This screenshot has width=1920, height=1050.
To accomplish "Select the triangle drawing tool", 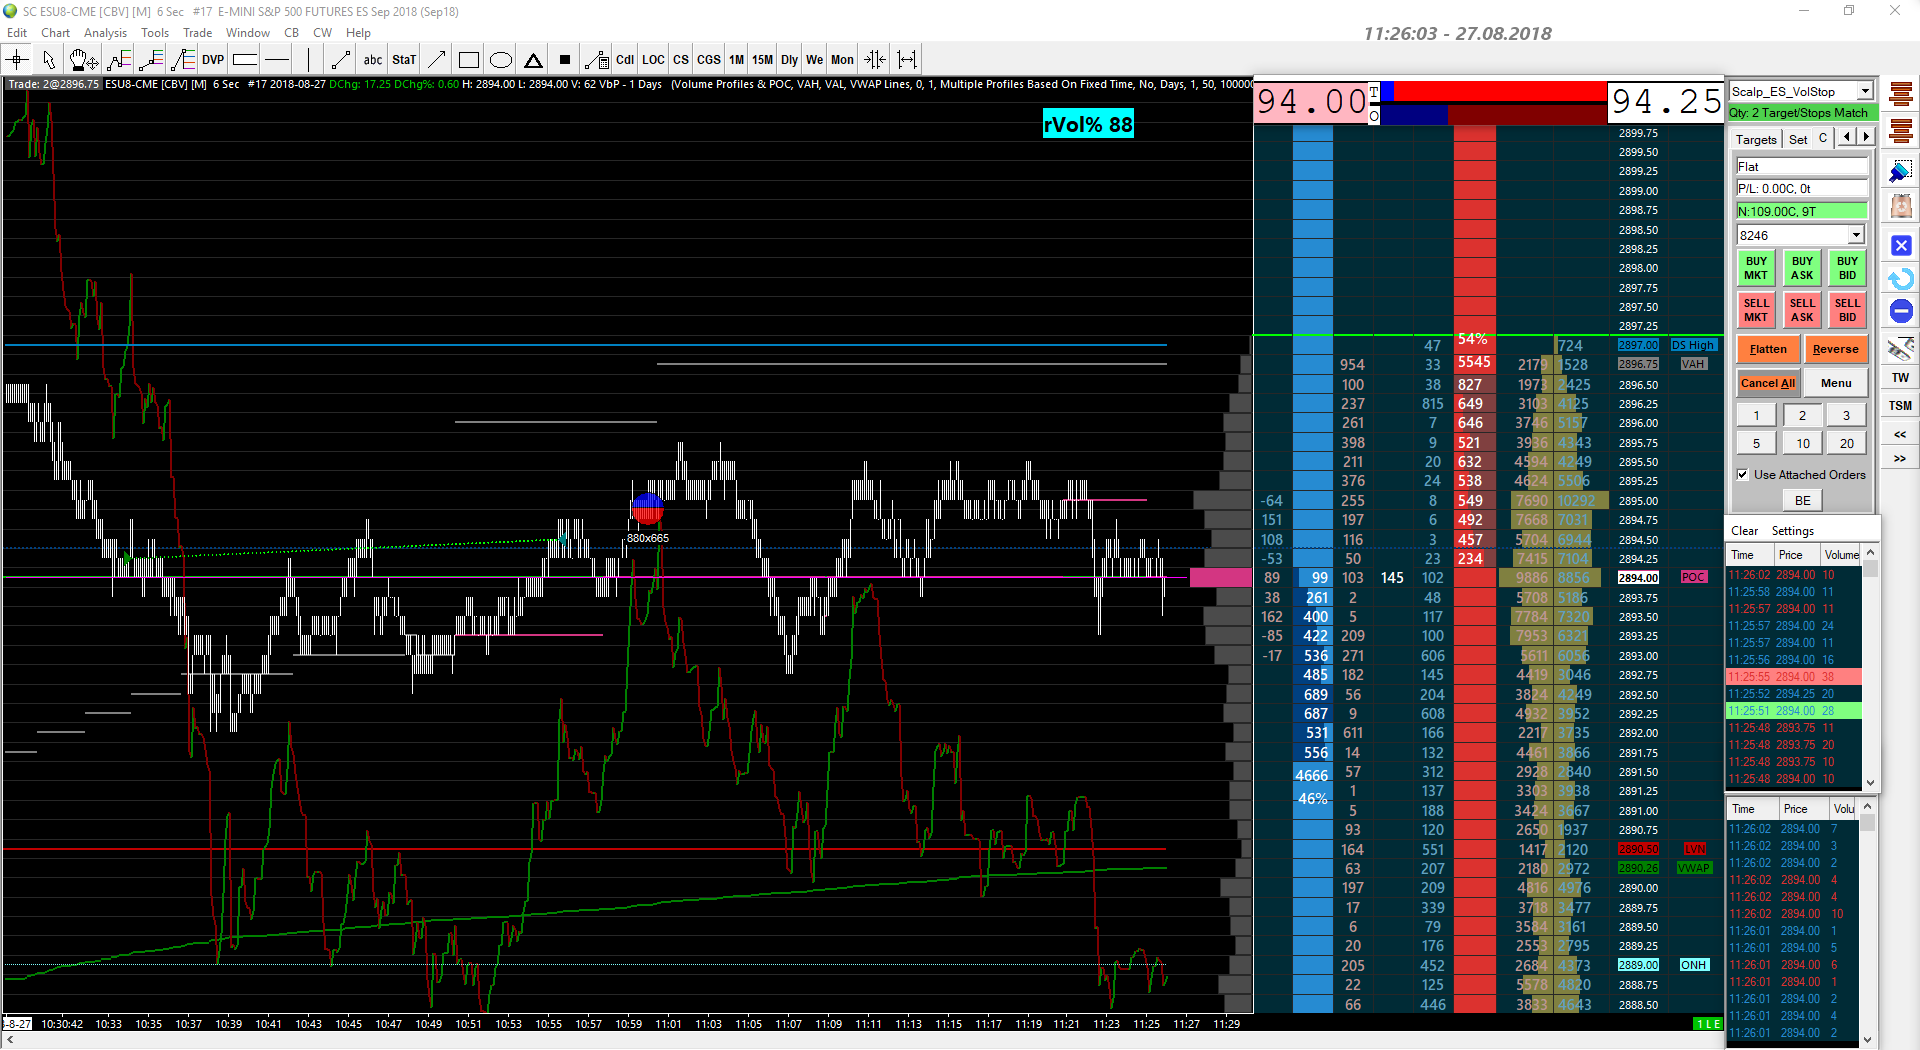I will [x=533, y=60].
